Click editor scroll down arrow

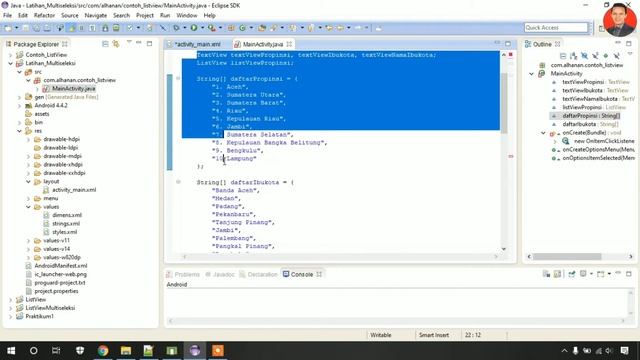[504, 249]
